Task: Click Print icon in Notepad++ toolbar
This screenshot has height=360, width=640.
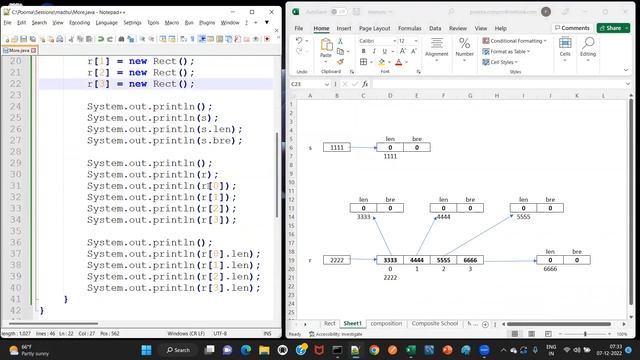Action: point(60,39)
